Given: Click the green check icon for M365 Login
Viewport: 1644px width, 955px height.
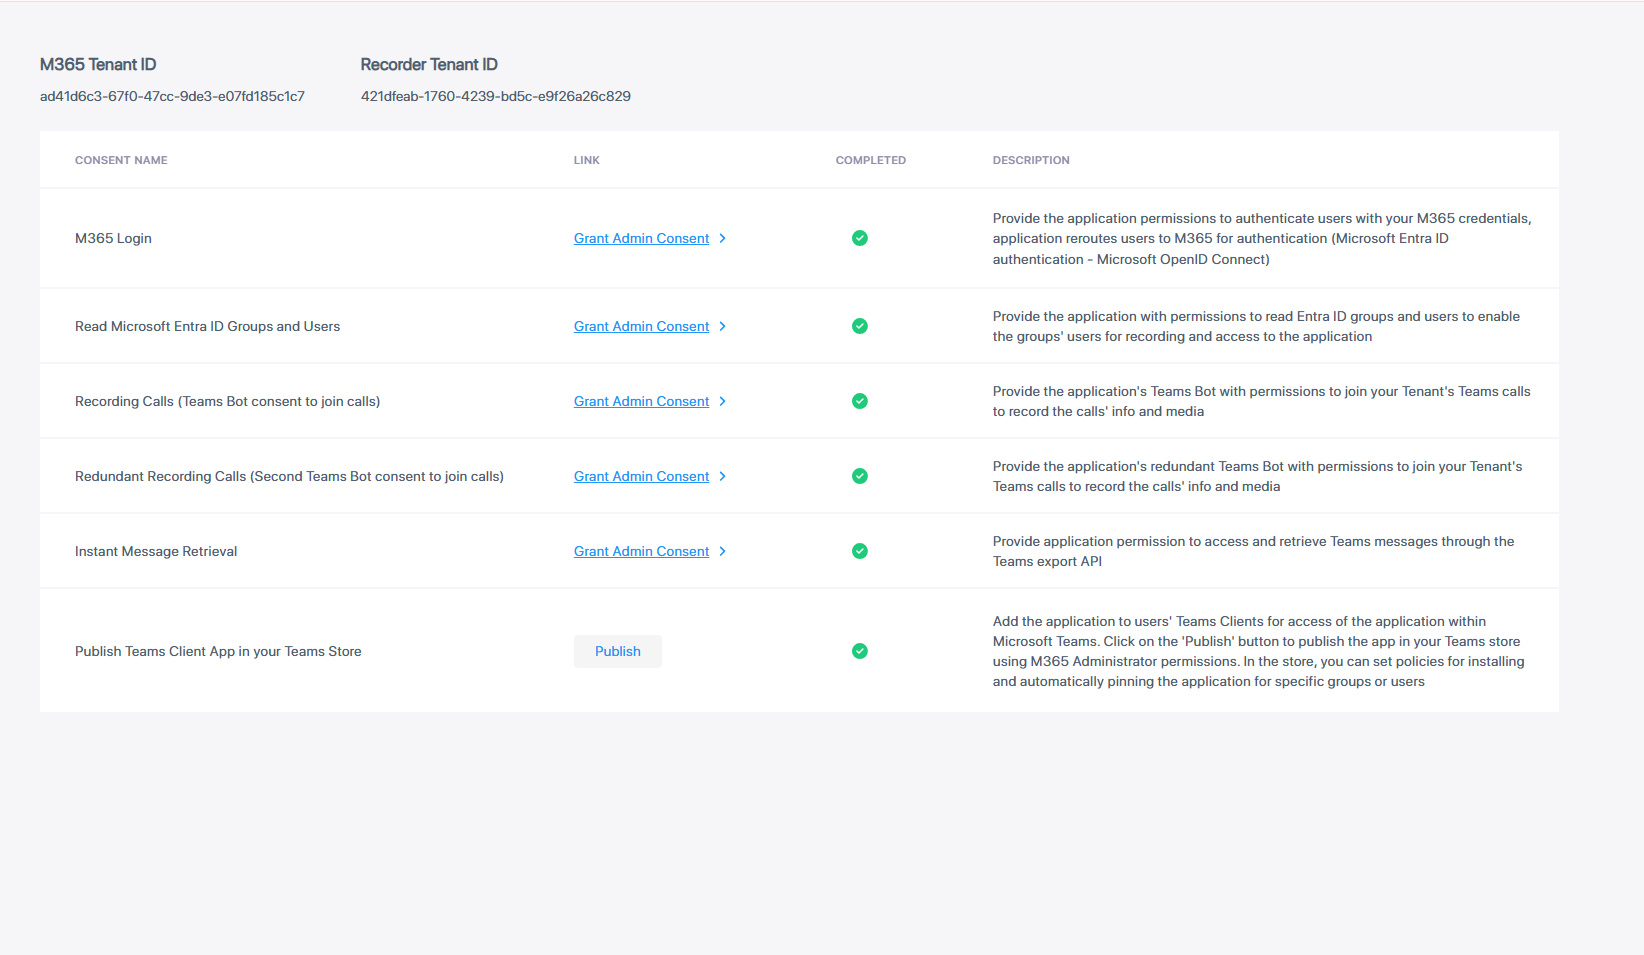Looking at the screenshot, I should tap(859, 238).
